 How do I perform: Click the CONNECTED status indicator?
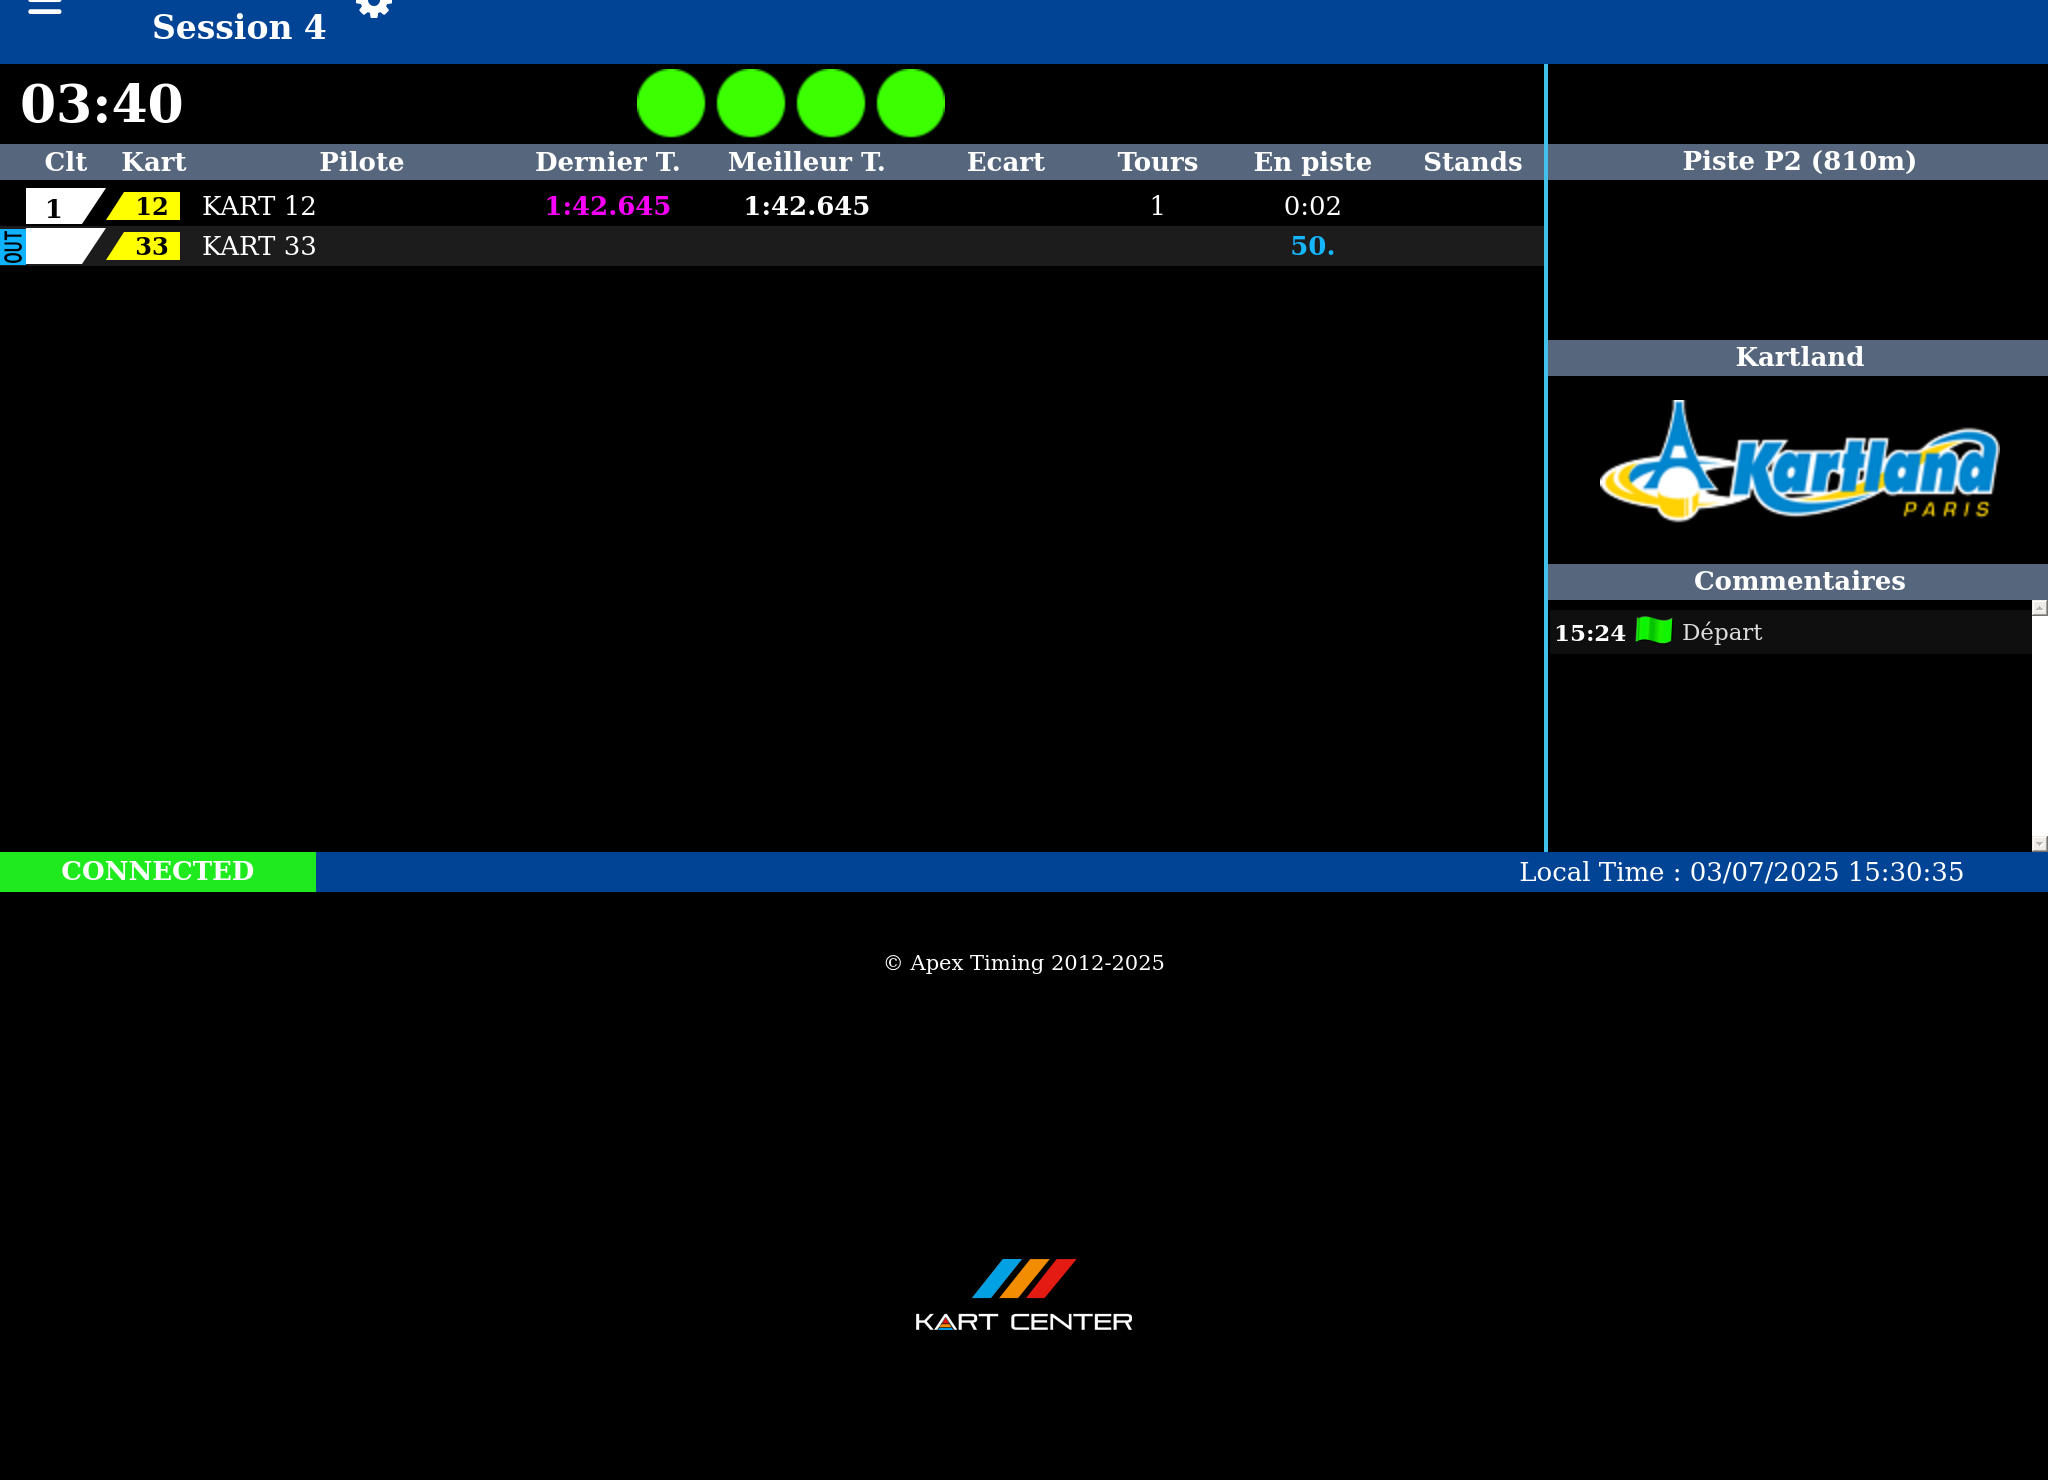click(158, 871)
